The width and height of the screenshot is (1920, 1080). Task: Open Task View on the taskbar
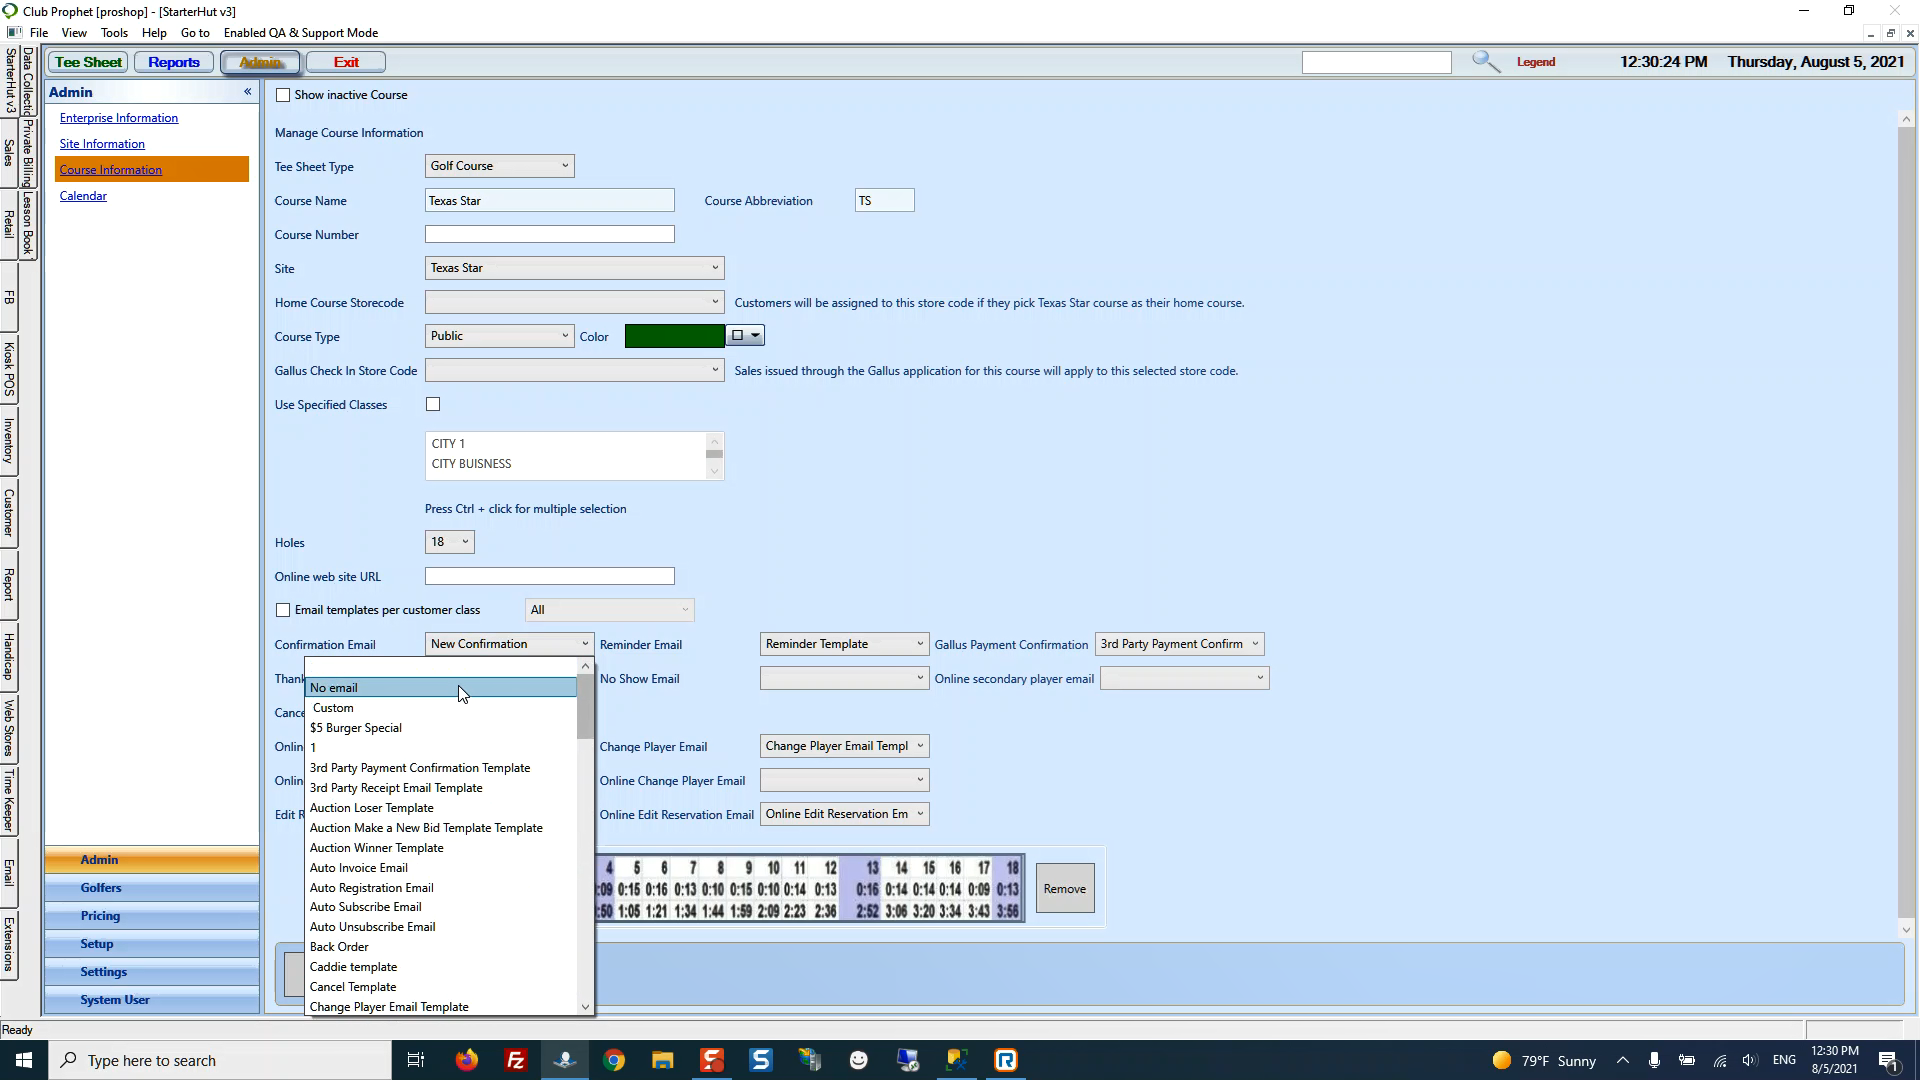pyautogui.click(x=416, y=1060)
